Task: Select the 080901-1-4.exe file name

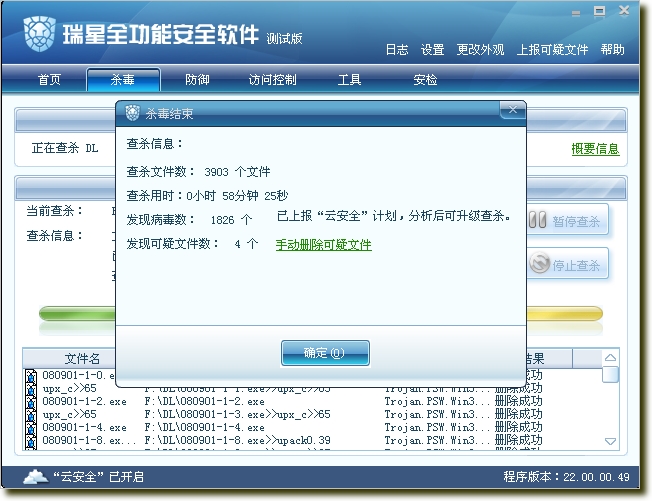Action: pyautogui.click(x=84, y=427)
